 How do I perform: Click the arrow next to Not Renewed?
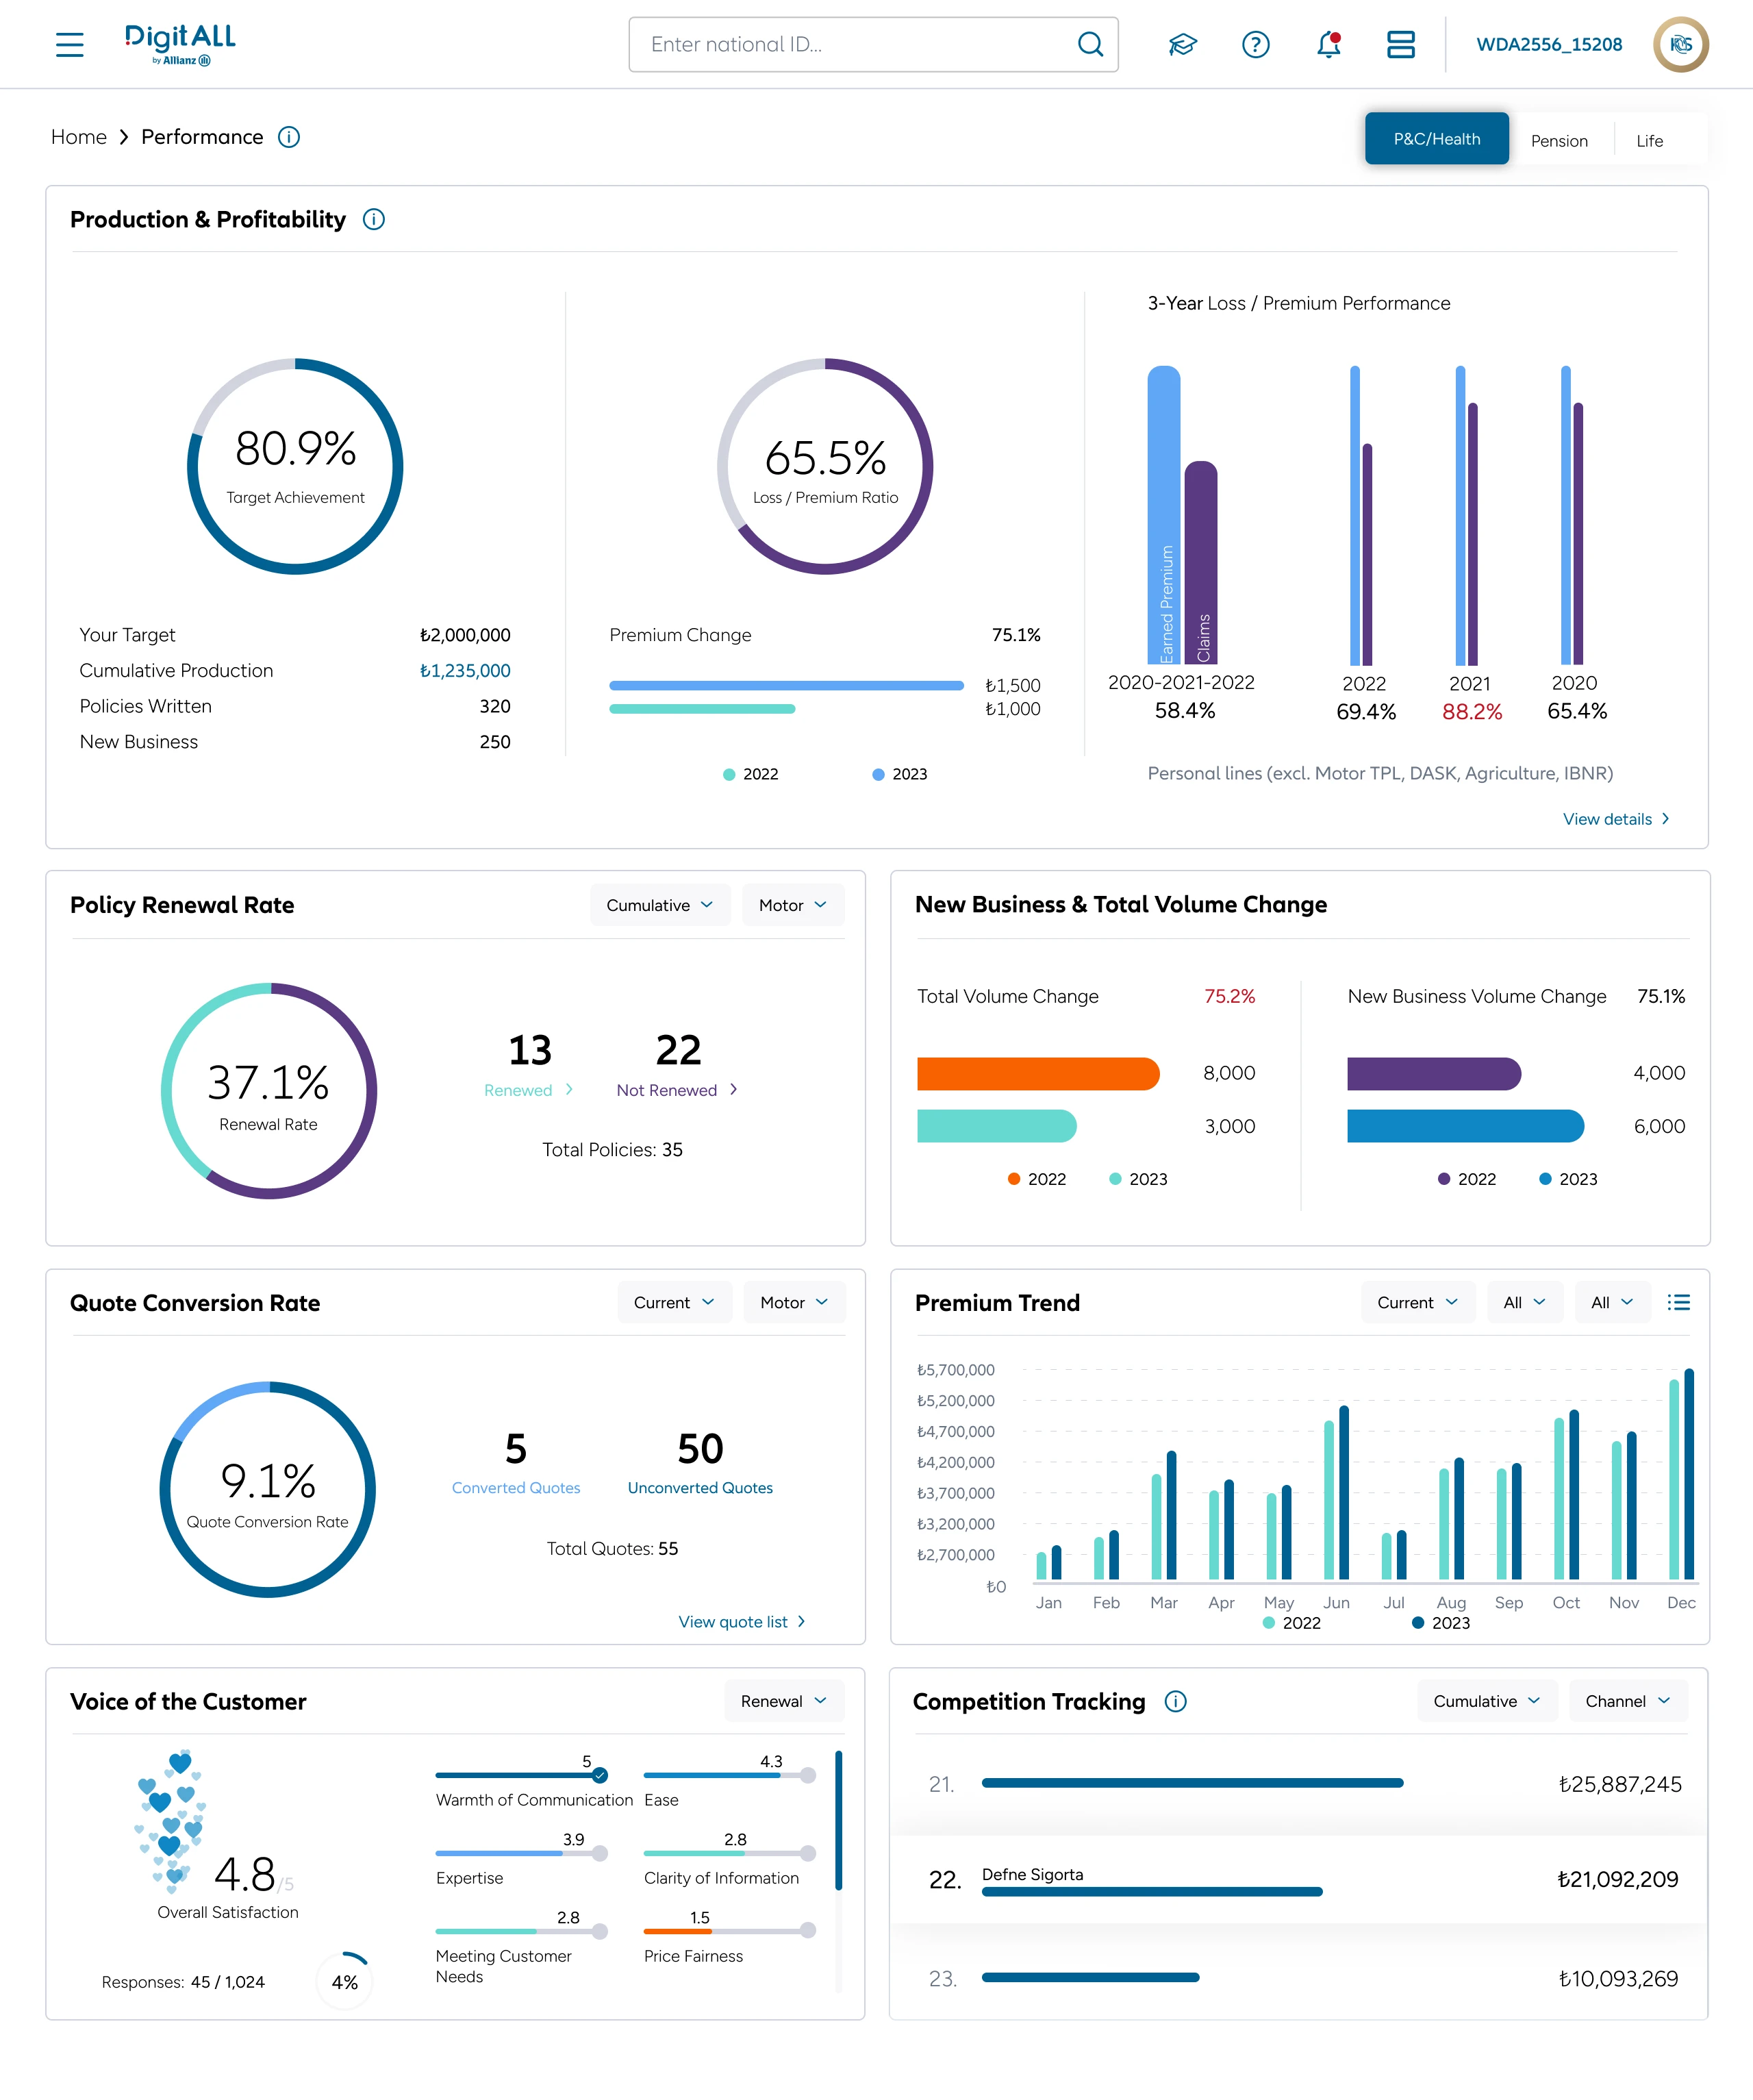[x=734, y=1089]
